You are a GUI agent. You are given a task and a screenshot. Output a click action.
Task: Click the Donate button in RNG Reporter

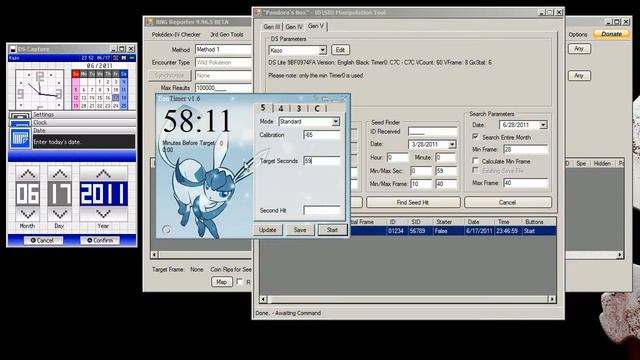click(611, 34)
